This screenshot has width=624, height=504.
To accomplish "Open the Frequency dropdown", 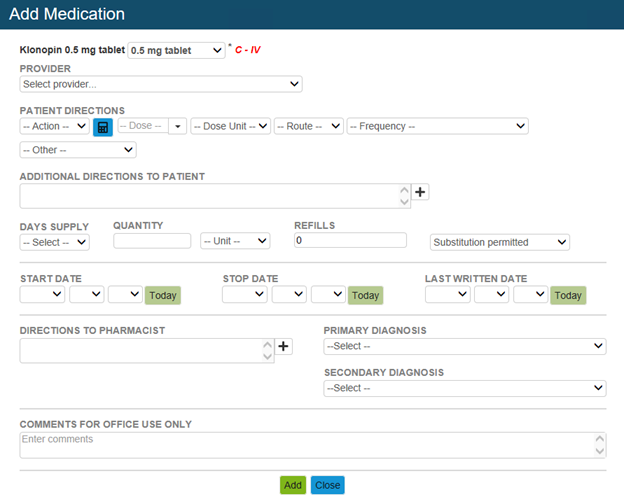I will tap(437, 127).
